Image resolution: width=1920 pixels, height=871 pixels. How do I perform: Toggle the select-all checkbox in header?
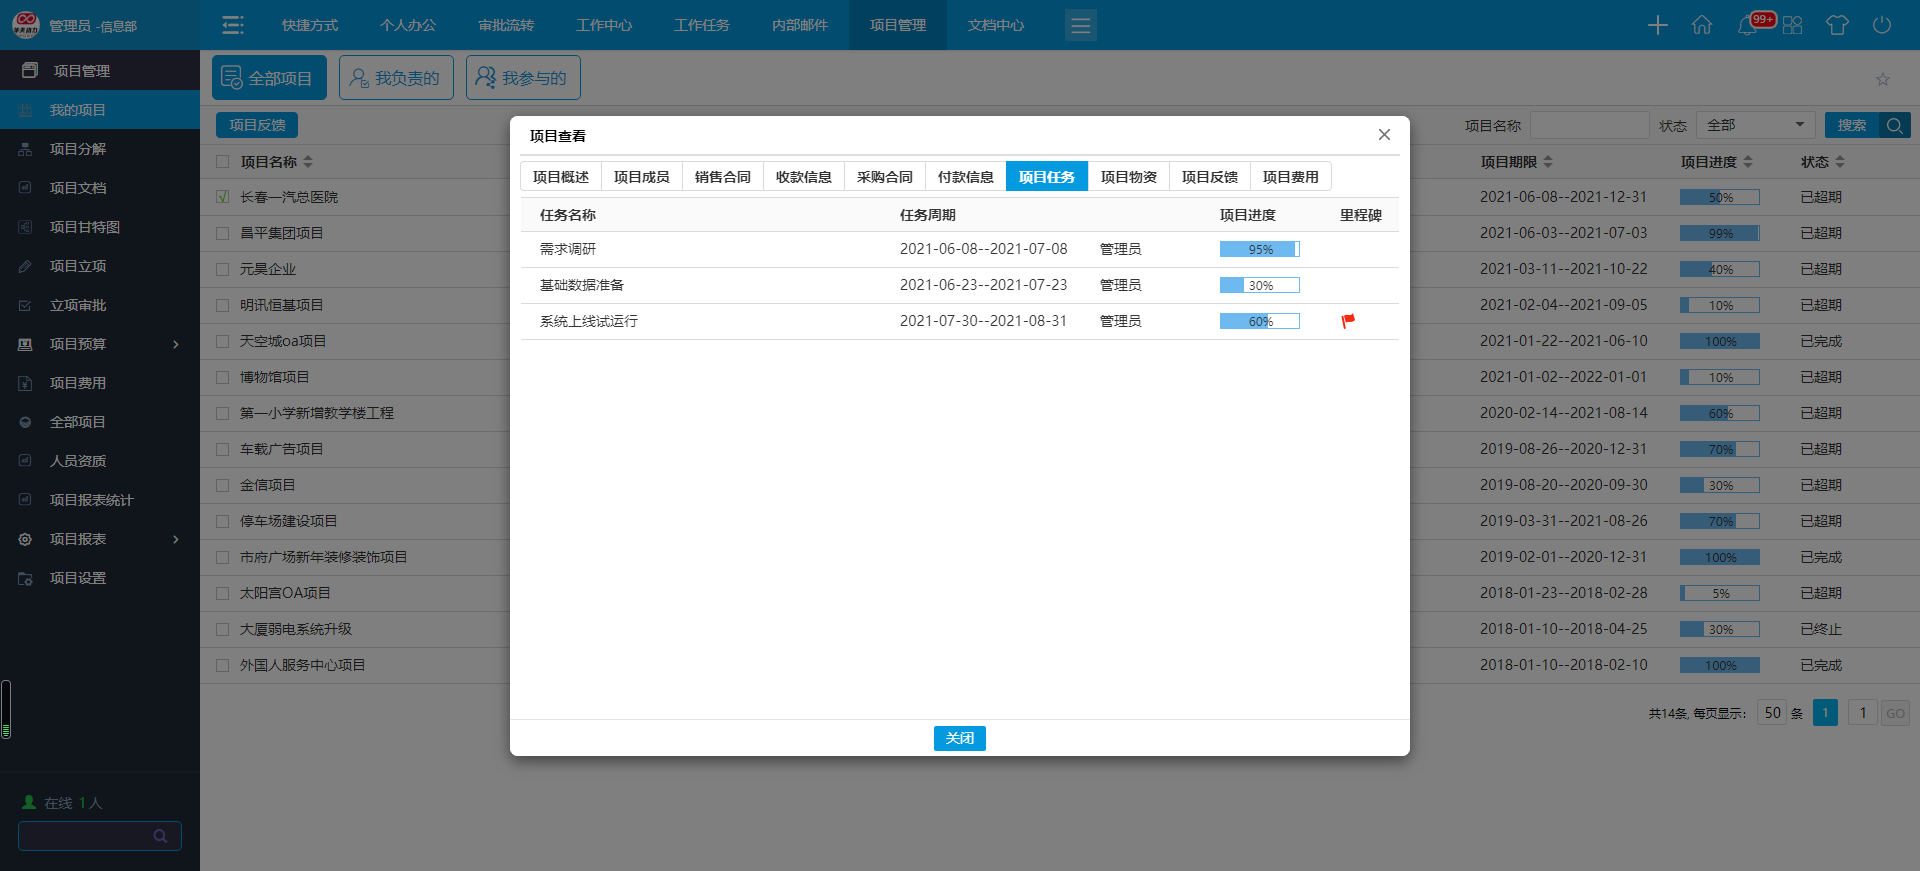pyautogui.click(x=223, y=161)
